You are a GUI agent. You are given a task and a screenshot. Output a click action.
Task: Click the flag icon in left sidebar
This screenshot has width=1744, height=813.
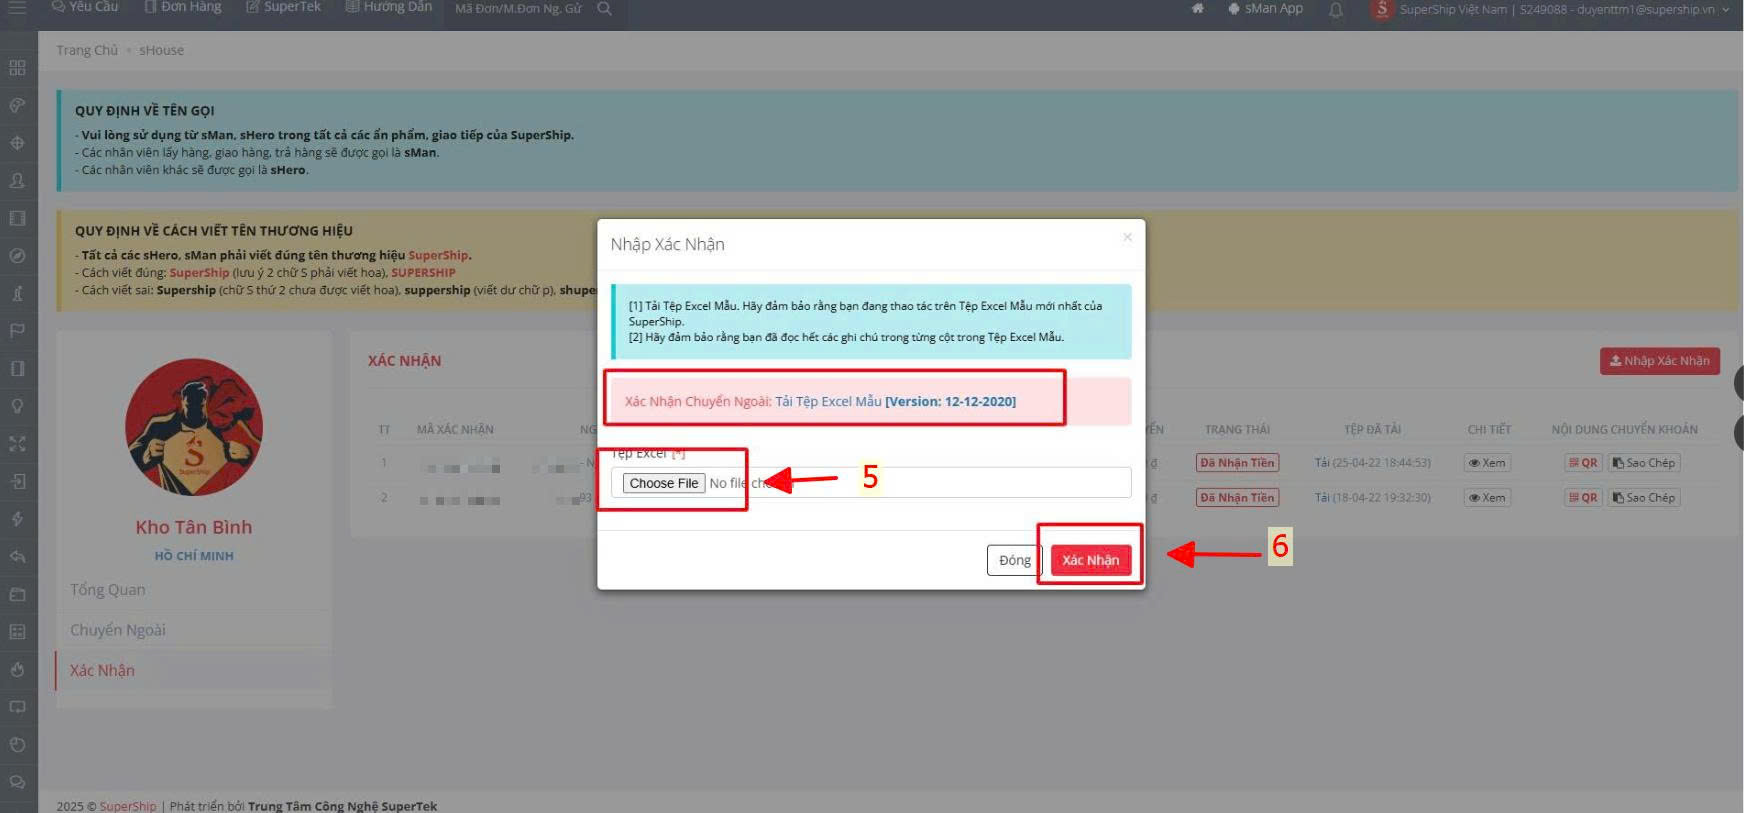point(17,331)
